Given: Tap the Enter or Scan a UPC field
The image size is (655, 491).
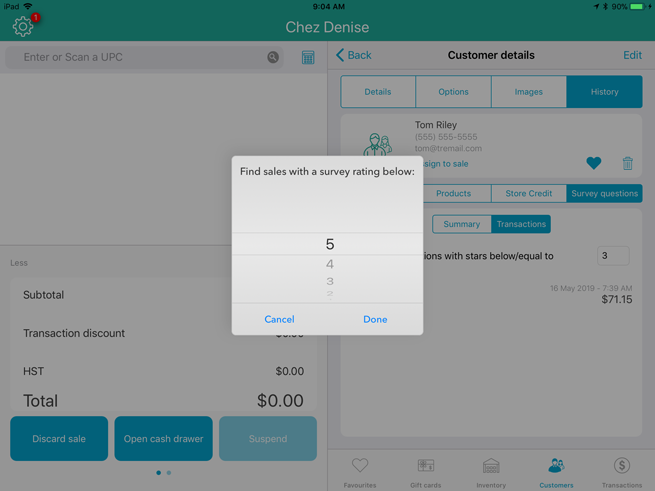Looking at the screenshot, I should 140,58.
